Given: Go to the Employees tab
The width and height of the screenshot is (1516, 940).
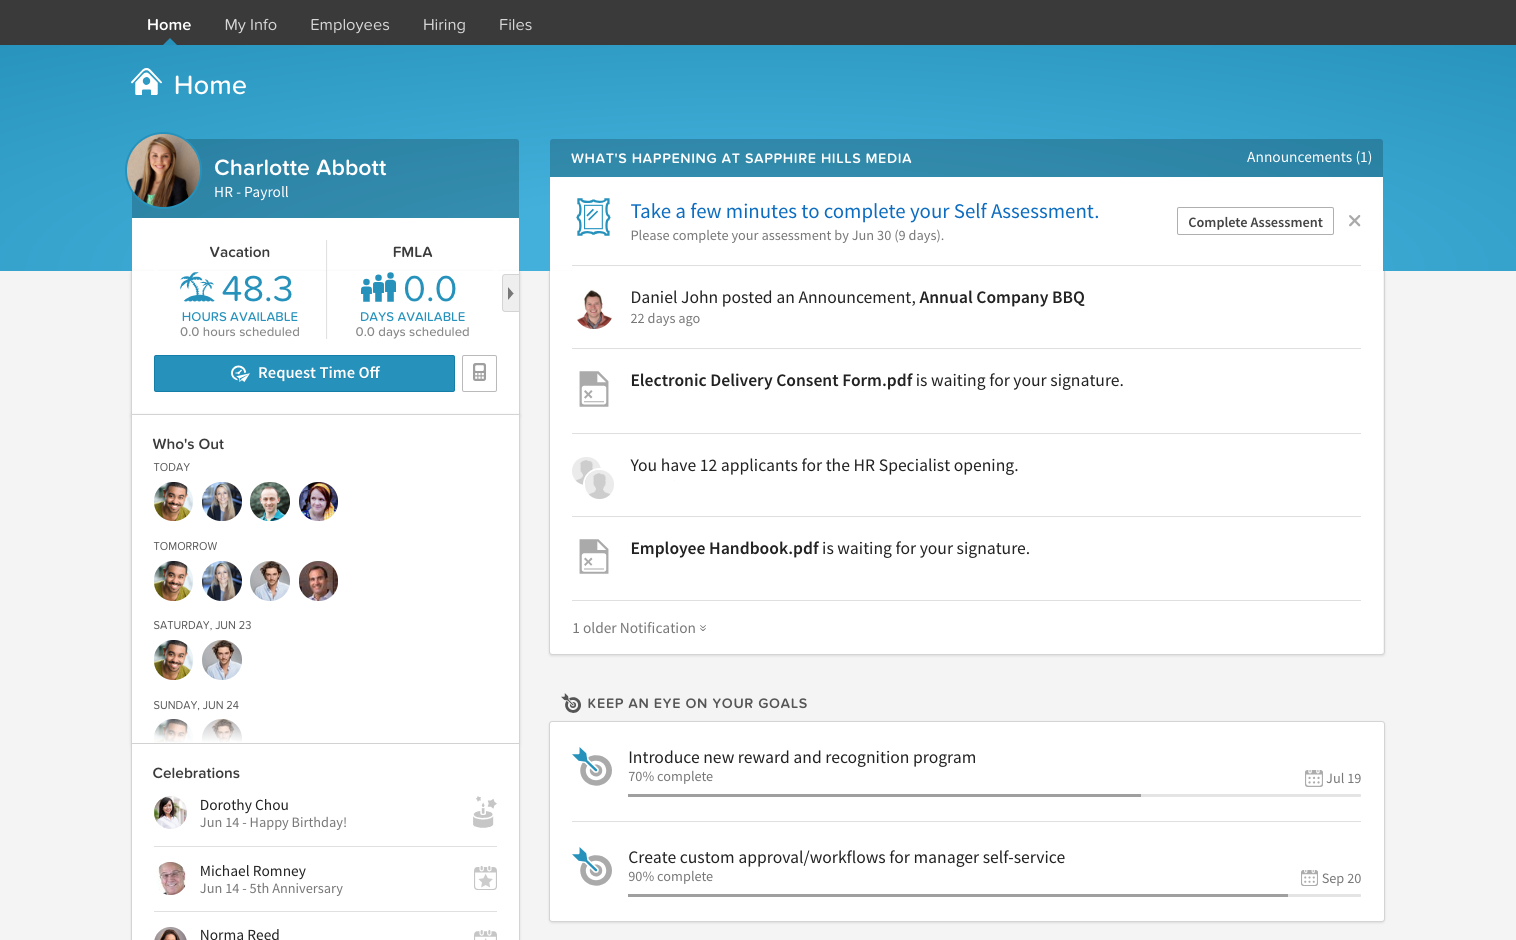Looking at the screenshot, I should (350, 24).
